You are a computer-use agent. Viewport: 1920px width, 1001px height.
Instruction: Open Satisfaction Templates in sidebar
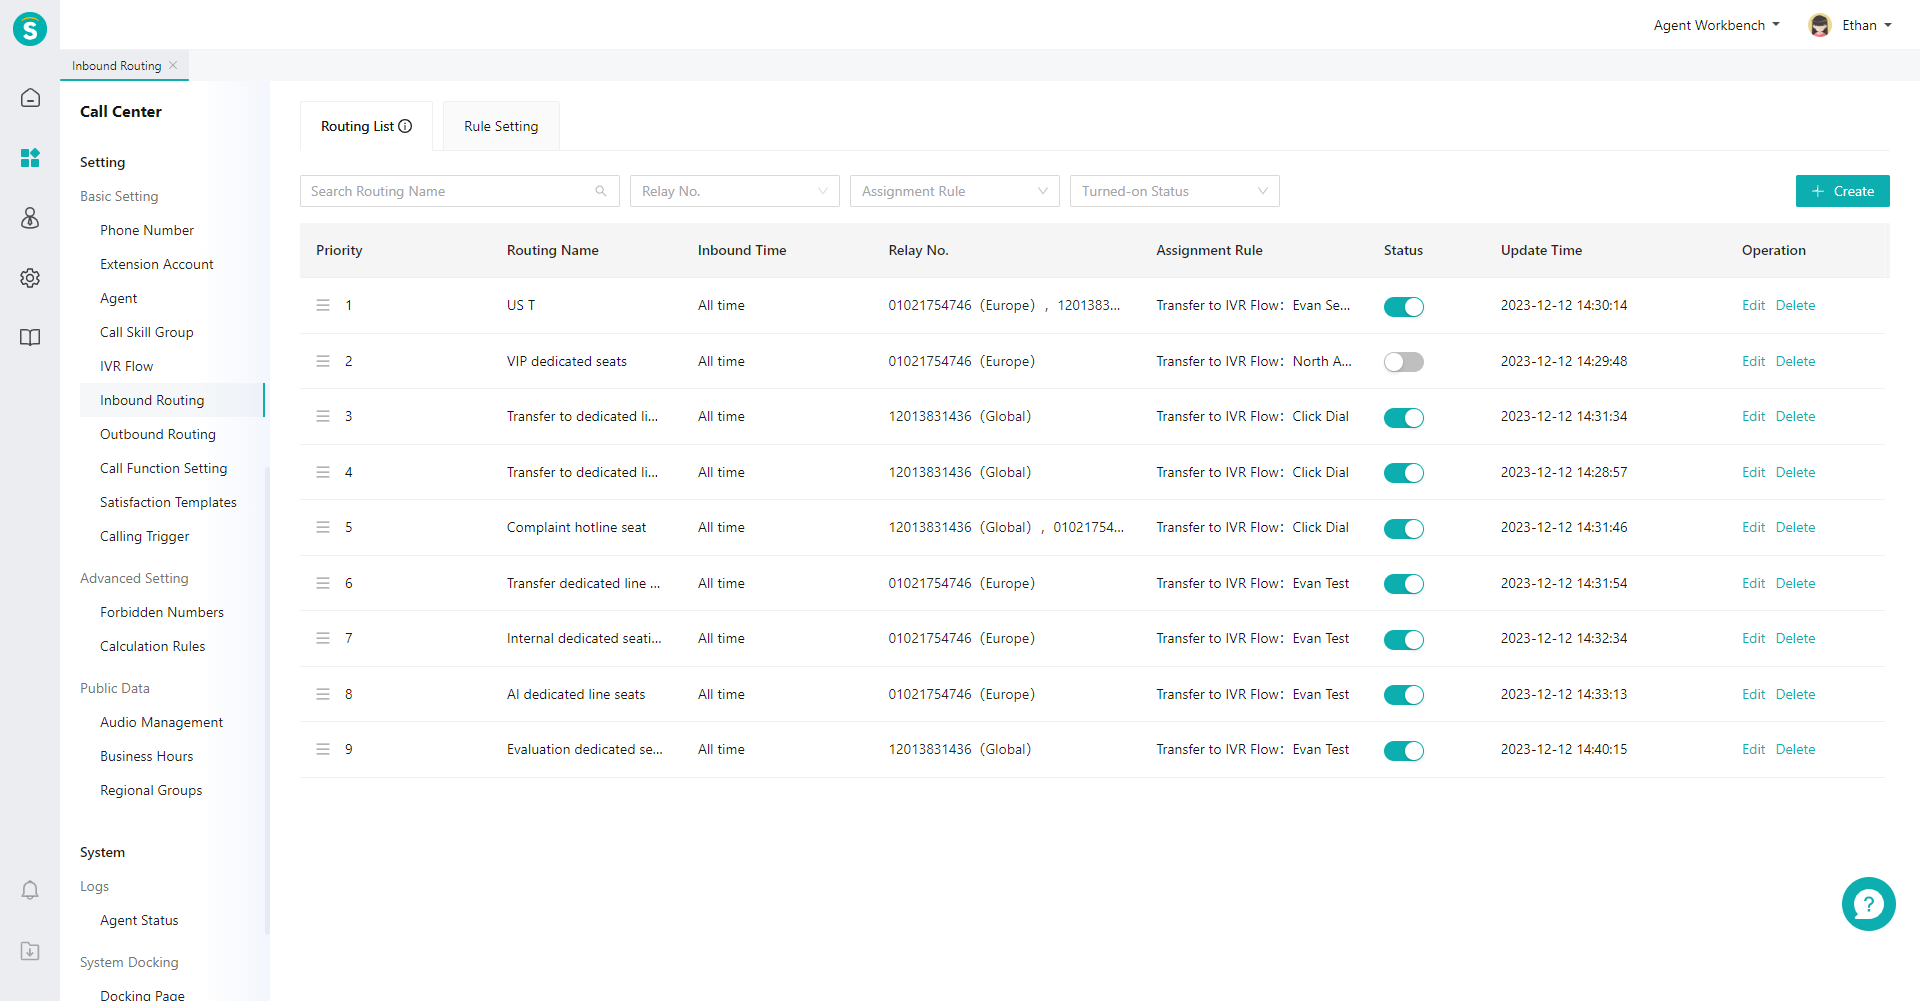click(x=168, y=502)
